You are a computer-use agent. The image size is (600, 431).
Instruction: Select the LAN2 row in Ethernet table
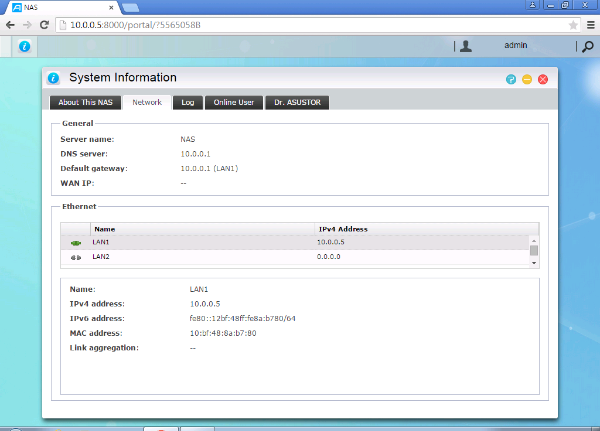pos(295,257)
